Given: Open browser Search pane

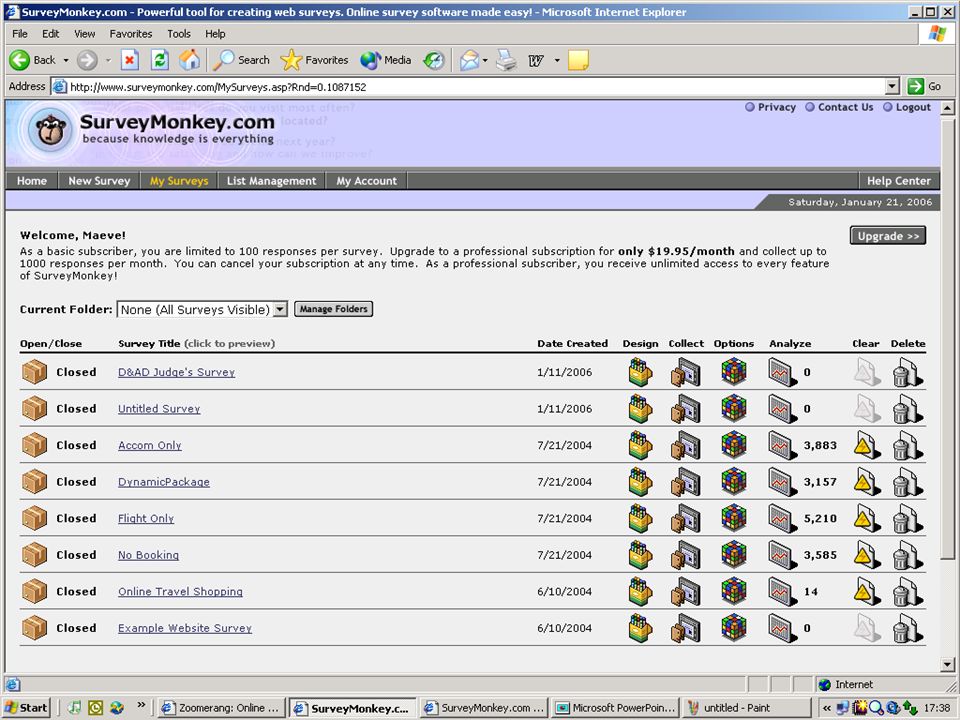Looking at the screenshot, I should [x=242, y=60].
